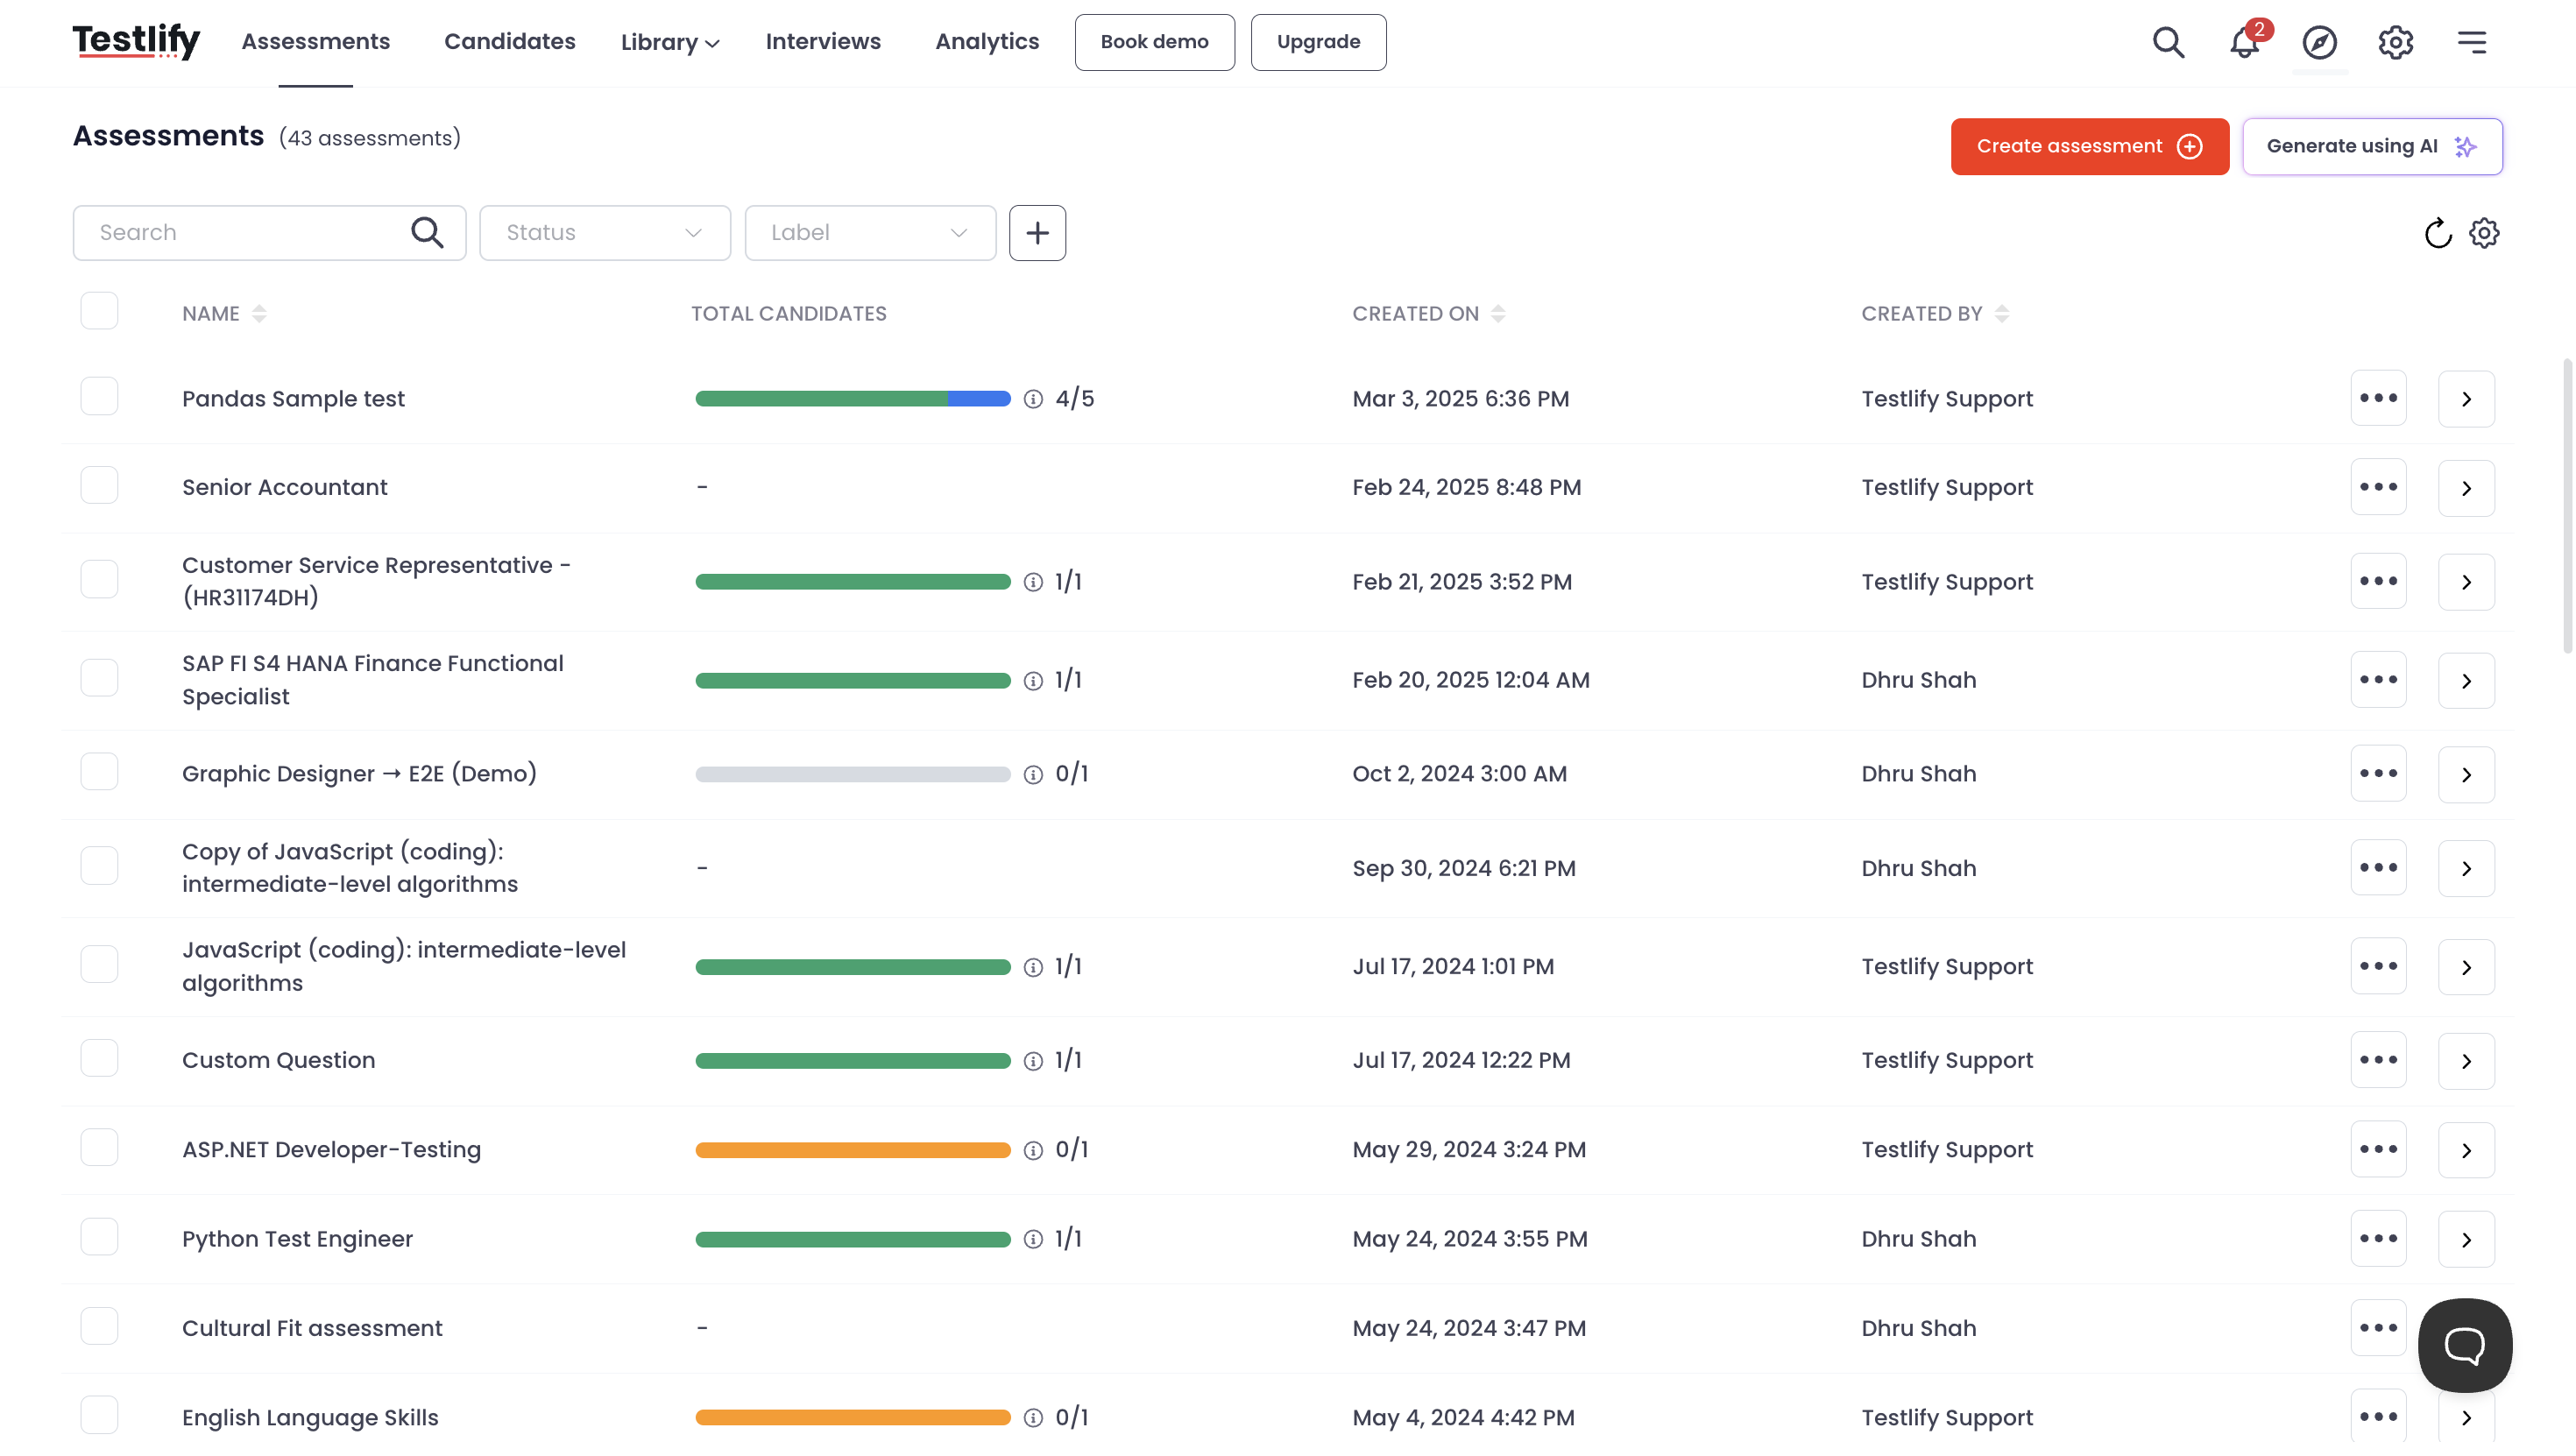This screenshot has width=2576, height=1456.
Task: Click the compass explore icon in header
Action: [2319, 42]
